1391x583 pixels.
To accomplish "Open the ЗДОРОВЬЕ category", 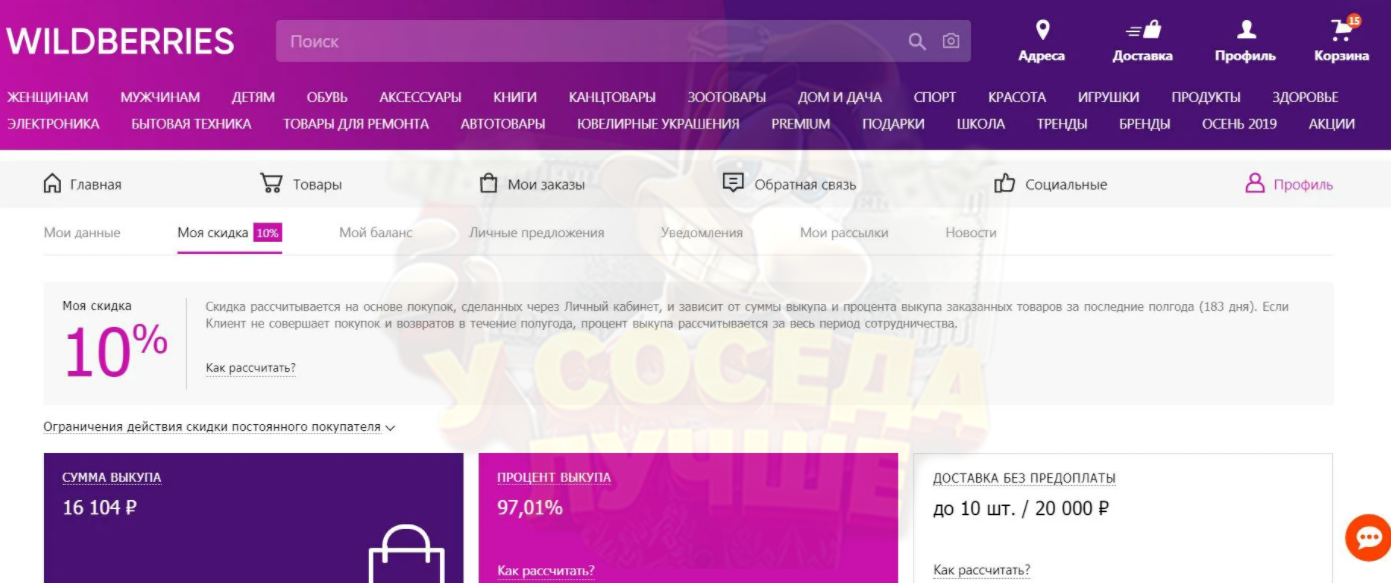I will coord(1305,97).
